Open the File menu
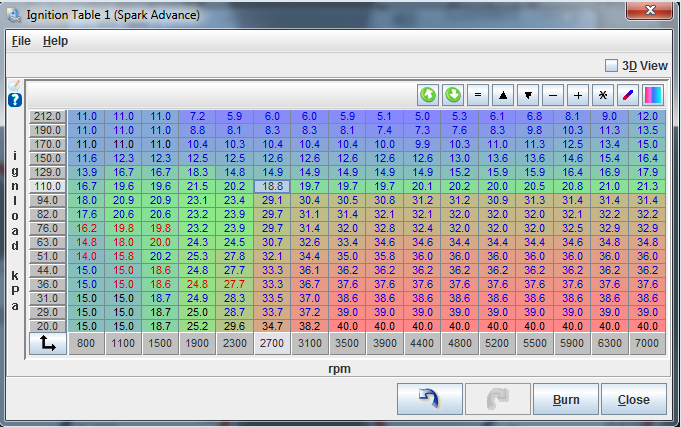This screenshot has height=427, width=681. 21,41
